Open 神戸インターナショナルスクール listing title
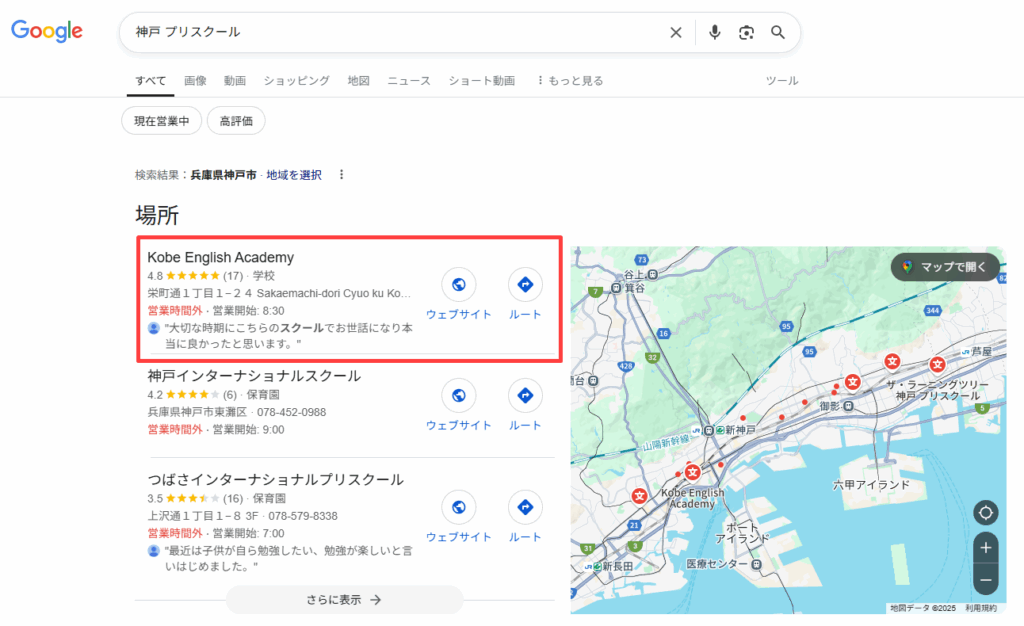This screenshot has height=626, width=1024. tap(254, 376)
